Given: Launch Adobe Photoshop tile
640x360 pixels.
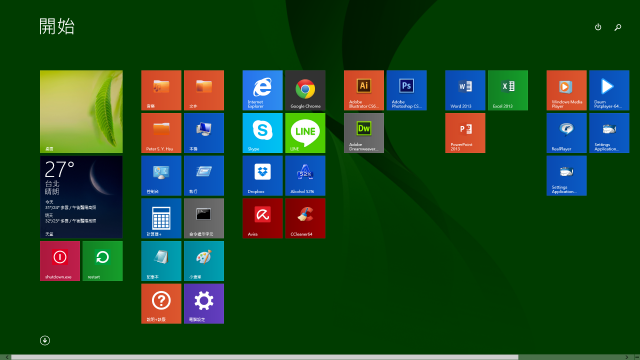Looking at the screenshot, I should pos(407,90).
